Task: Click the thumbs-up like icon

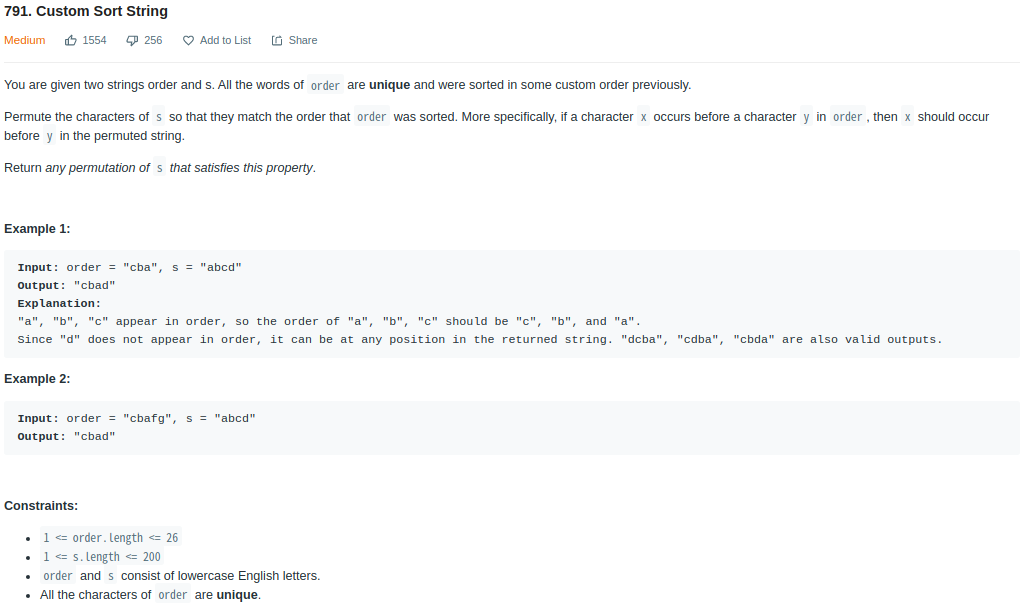Action: [x=71, y=41]
